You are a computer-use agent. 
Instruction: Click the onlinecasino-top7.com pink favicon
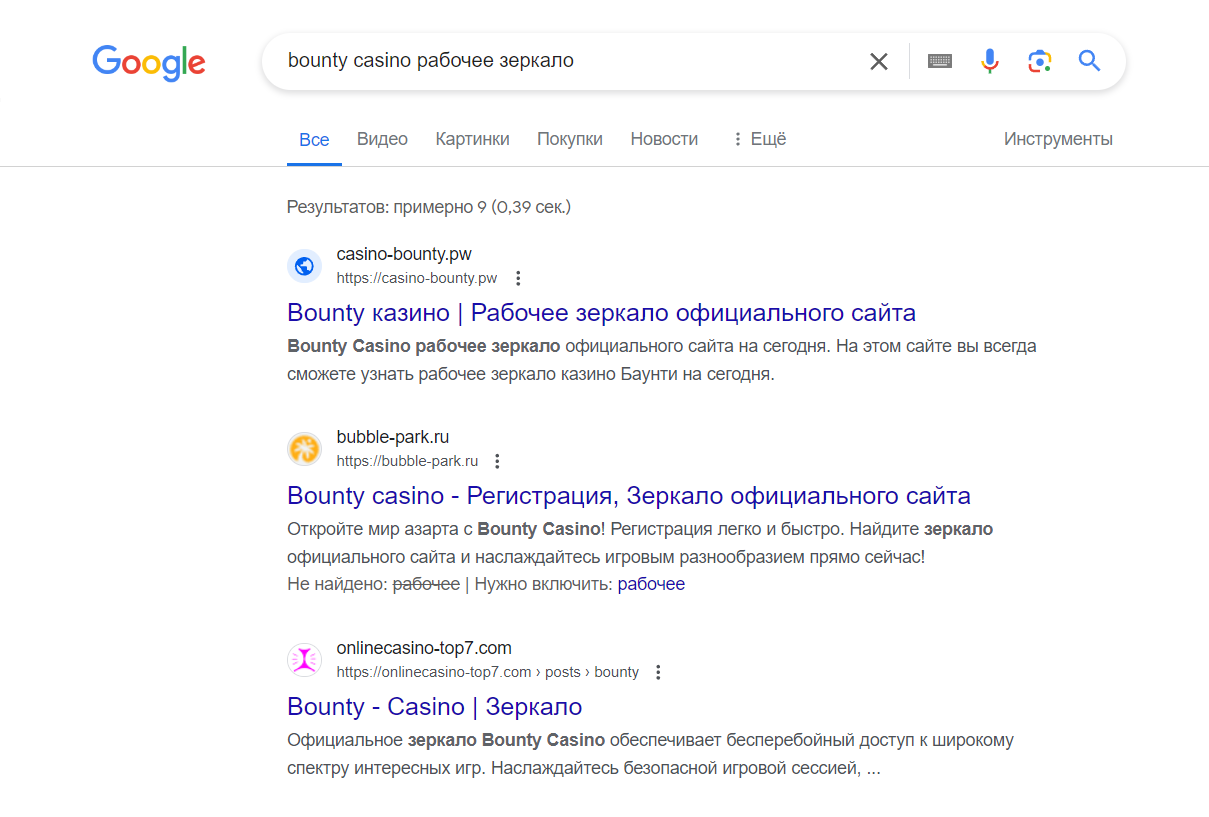pos(304,660)
